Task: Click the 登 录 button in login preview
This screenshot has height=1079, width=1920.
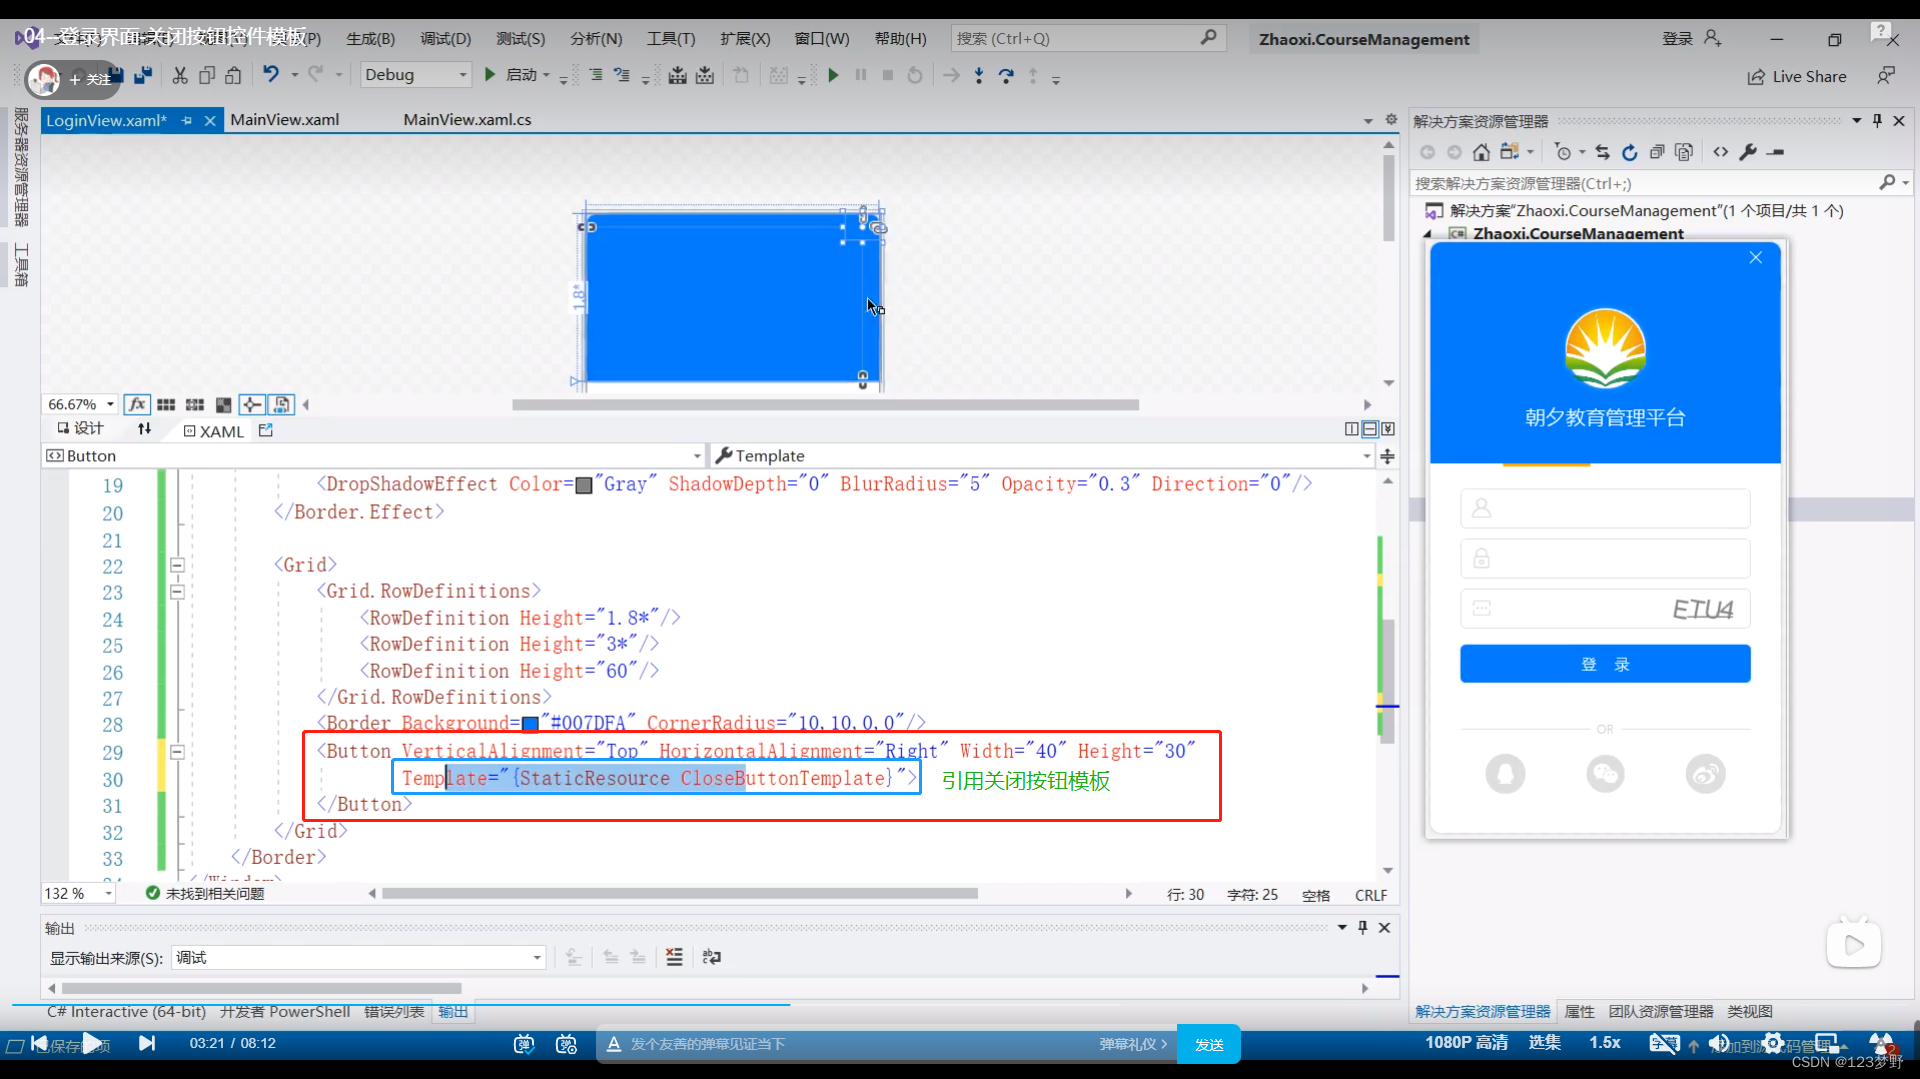Action: tap(1605, 664)
